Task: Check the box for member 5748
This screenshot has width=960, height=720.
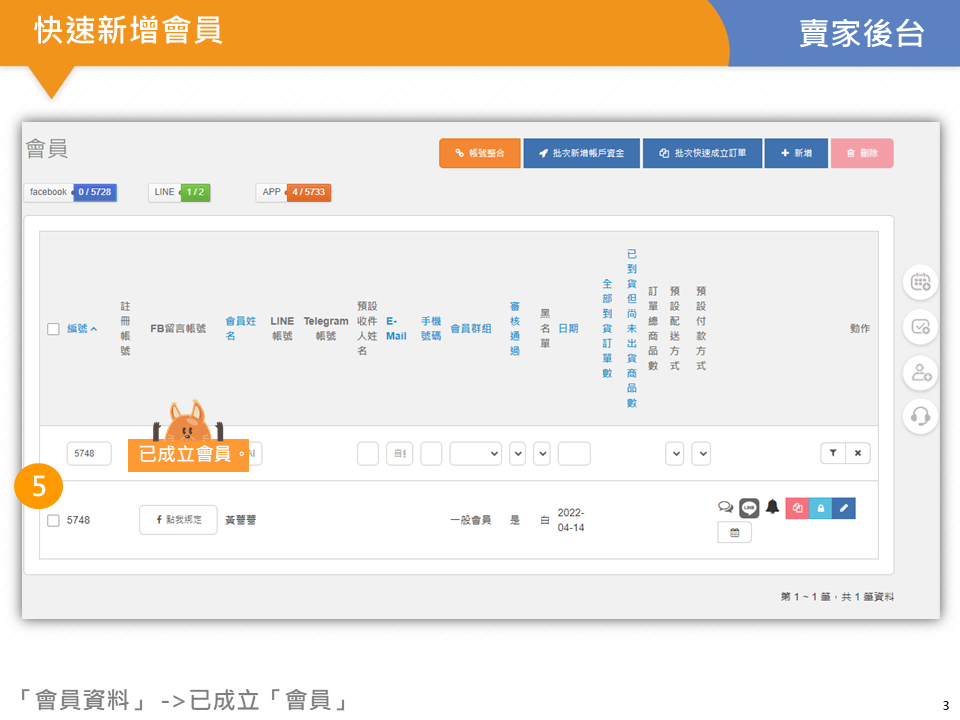Action: tap(54, 520)
